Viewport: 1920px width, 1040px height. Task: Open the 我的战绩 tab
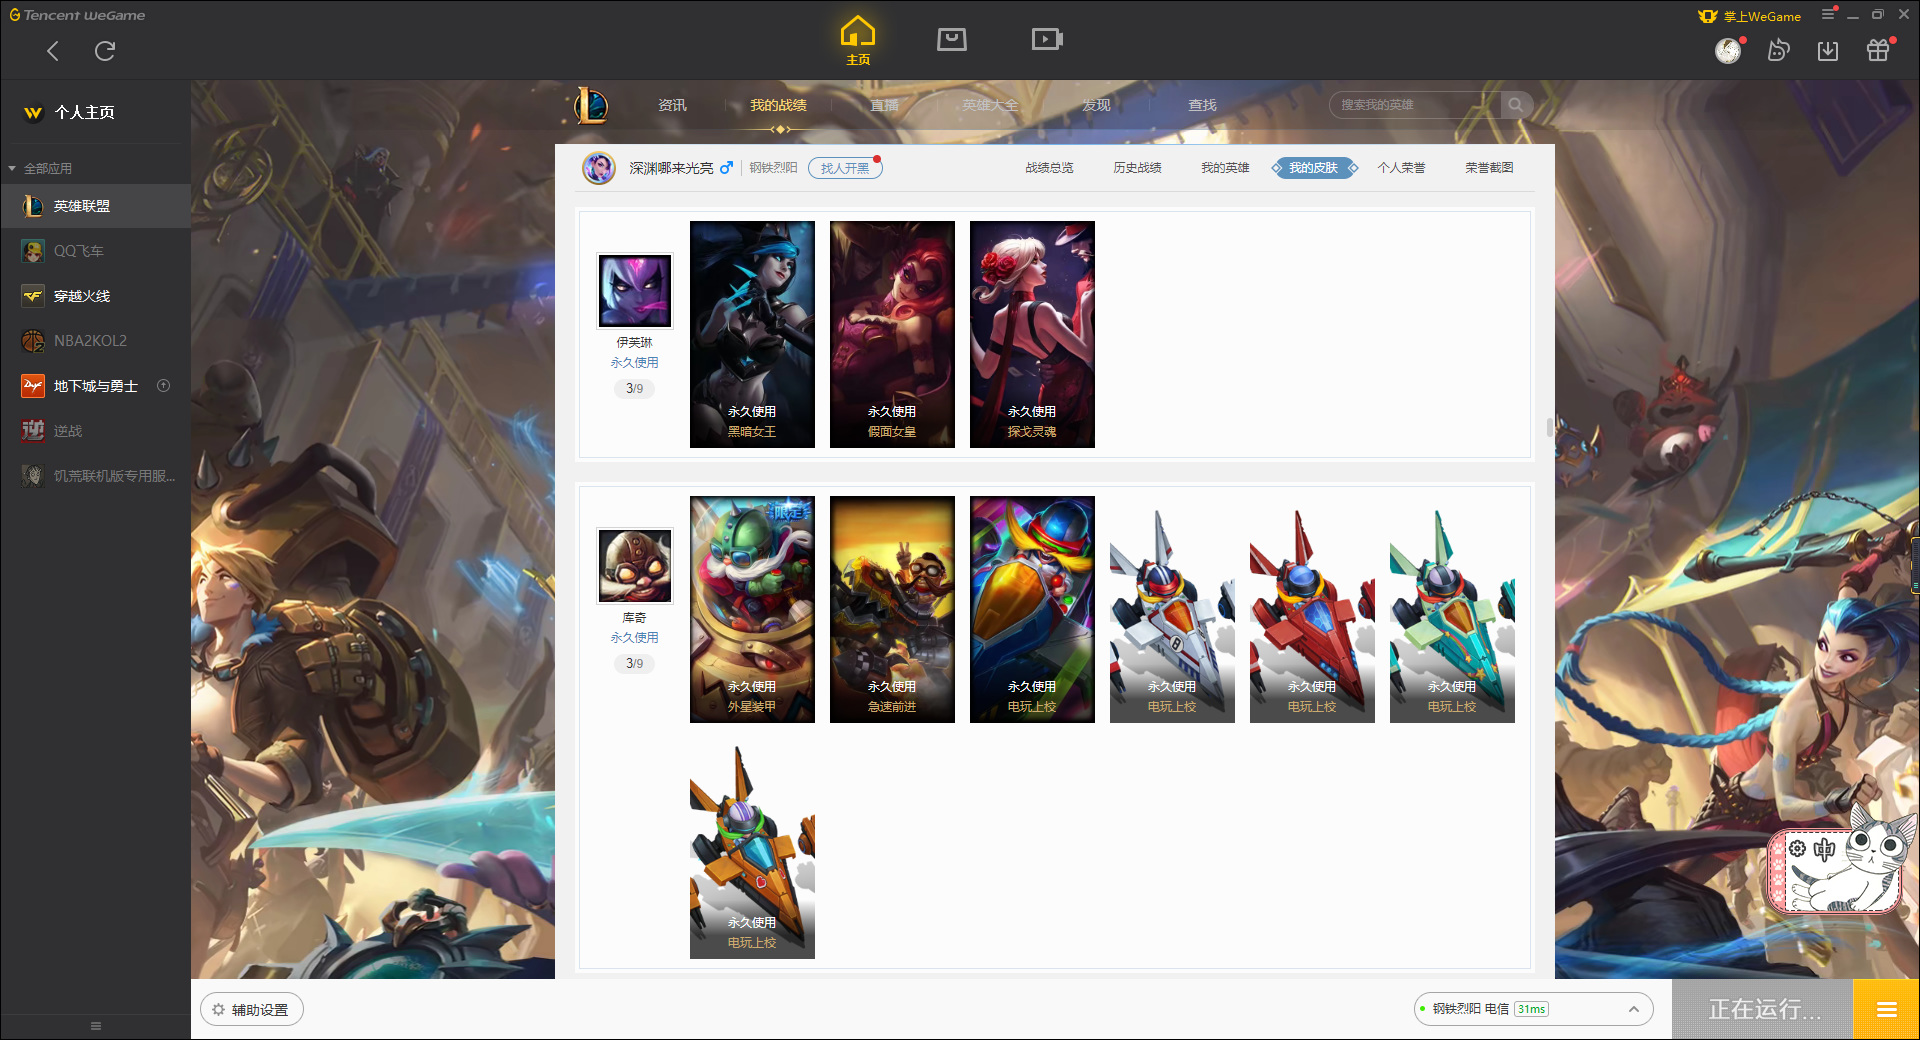[x=778, y=105]
